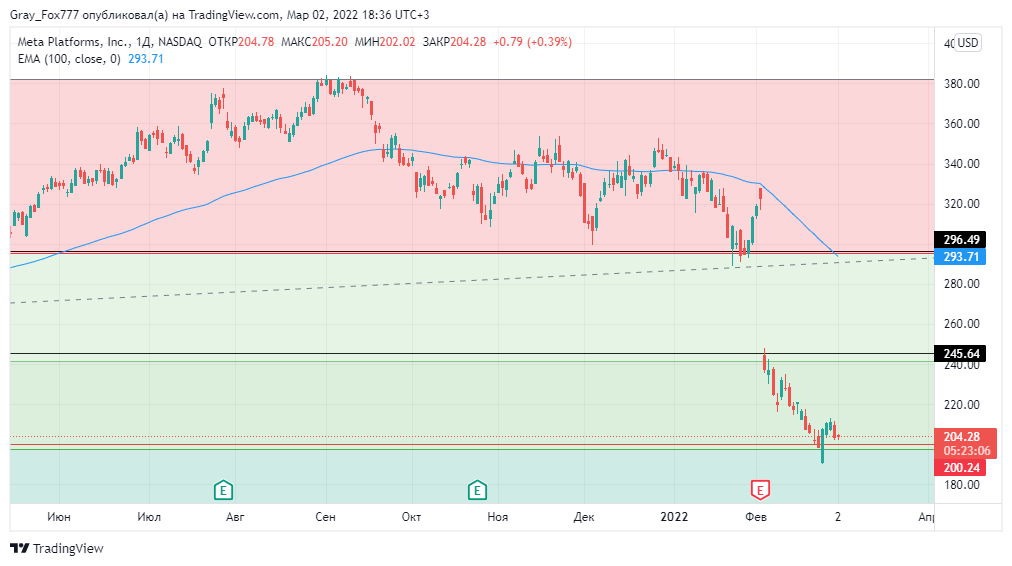Click the 200.24 price level label
This screenshot has height=566, width=1012.
960,468
